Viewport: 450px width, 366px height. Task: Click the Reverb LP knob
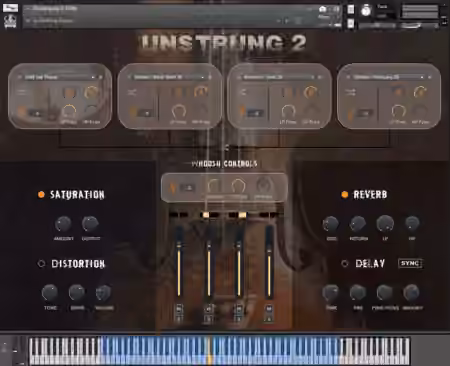tap(385, 224)
